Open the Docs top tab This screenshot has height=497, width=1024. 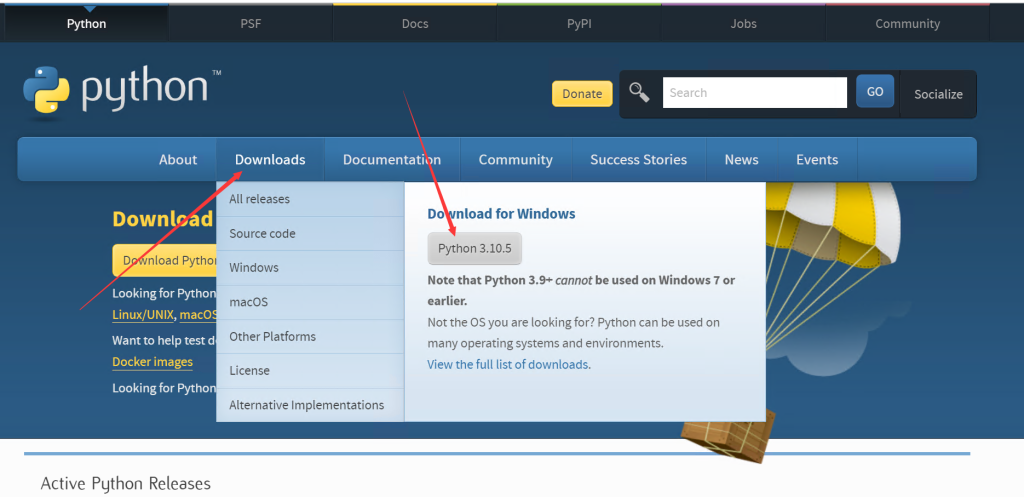[x=415, y=24]
